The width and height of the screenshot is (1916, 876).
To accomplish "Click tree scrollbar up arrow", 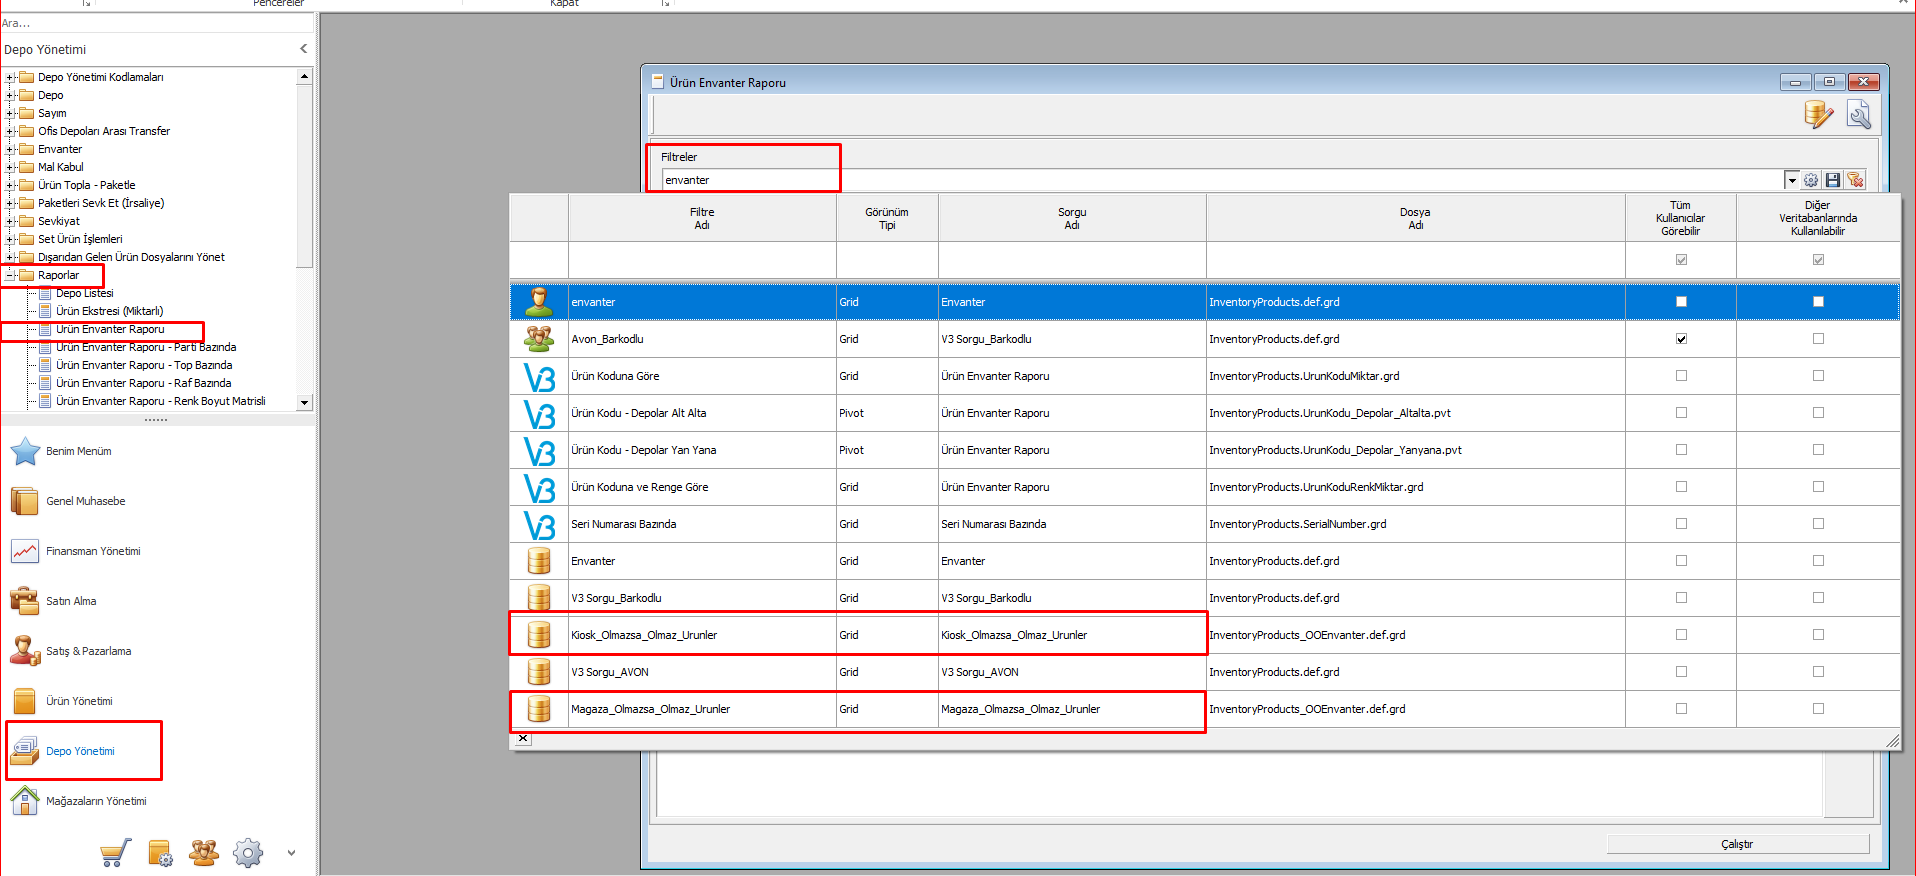I will coord(304,76).
